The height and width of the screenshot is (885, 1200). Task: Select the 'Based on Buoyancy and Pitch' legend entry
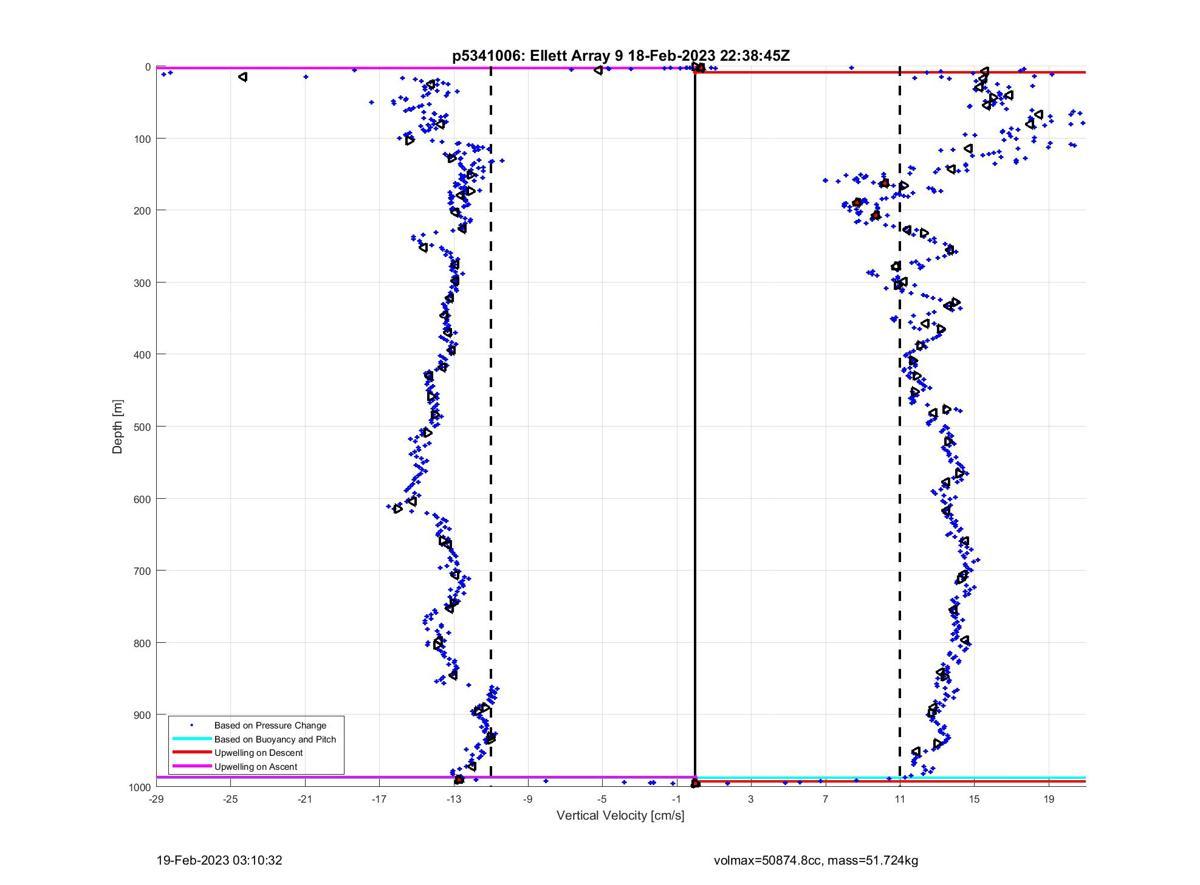pos(275,739)
